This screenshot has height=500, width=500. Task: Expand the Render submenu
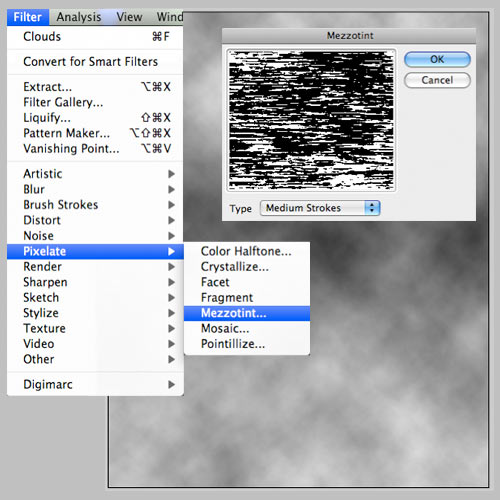pyautogui.click(x=95, y=267)
